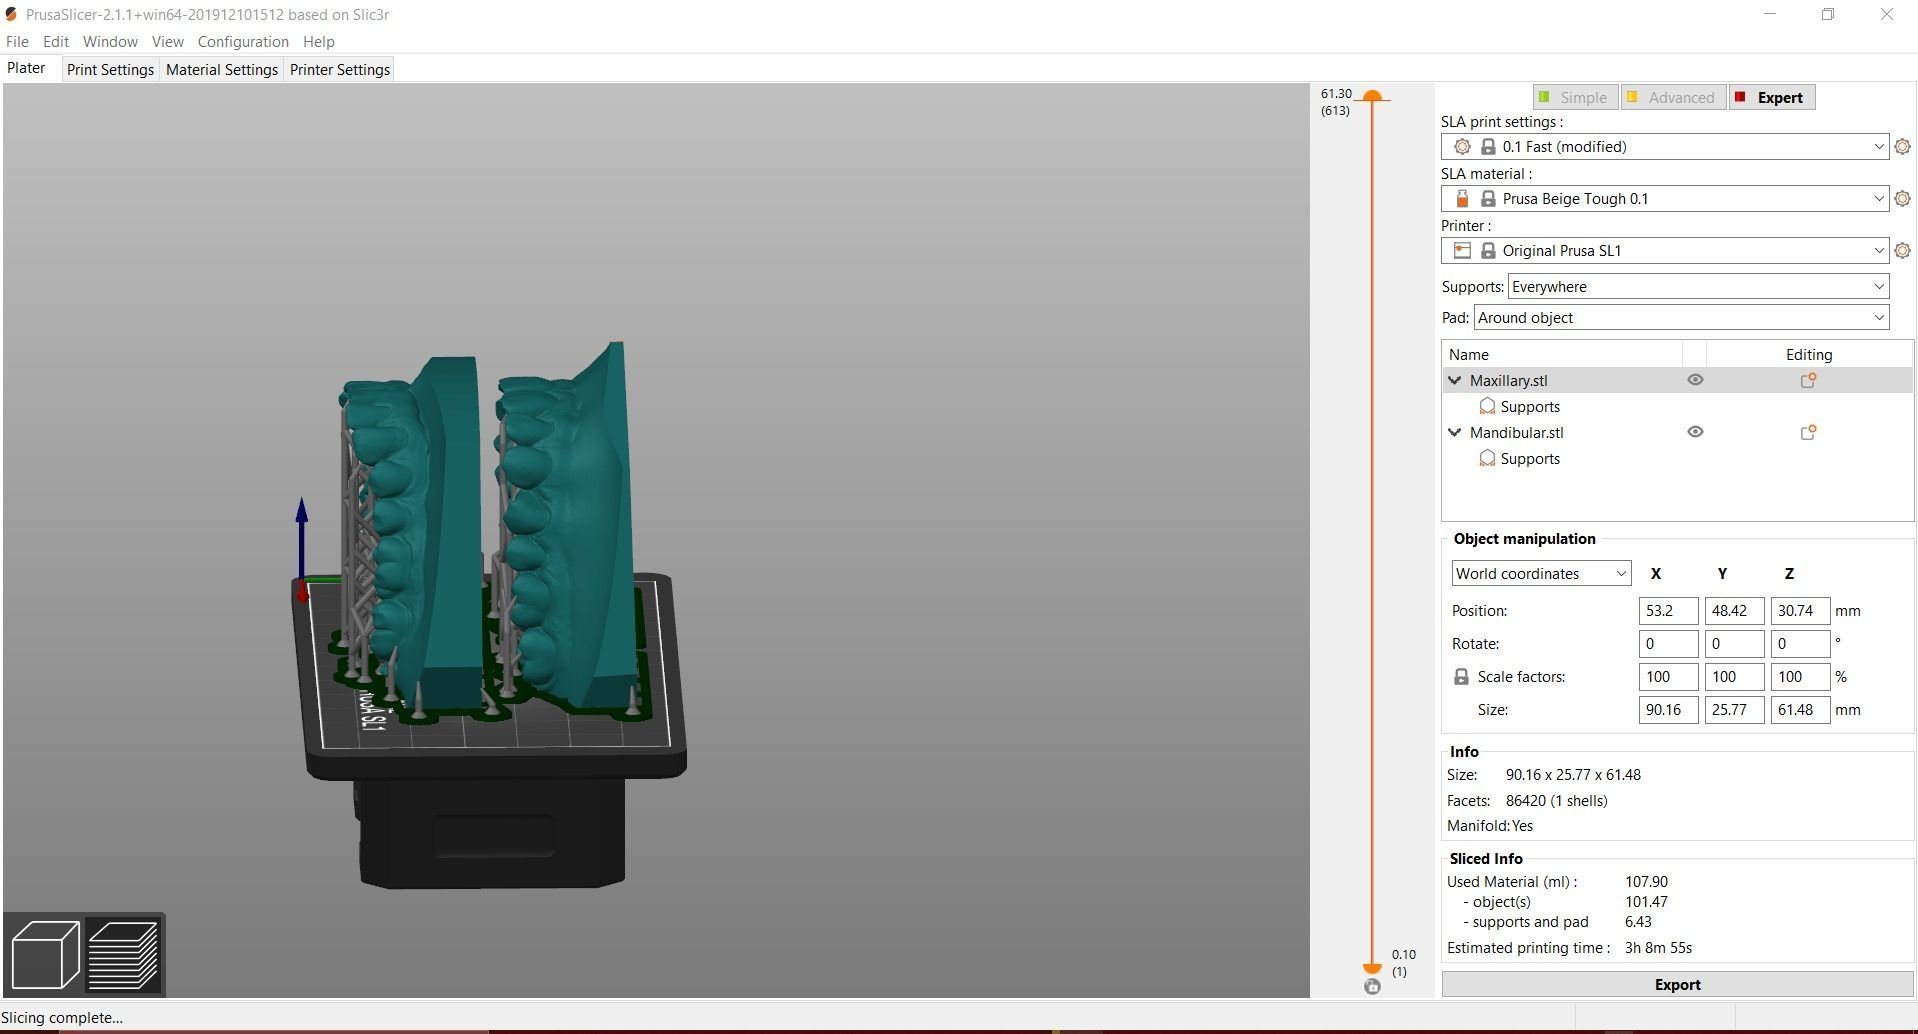Open SLA material preset dropdown
Screen dimensions: 1918x1034
point(1665,199)
